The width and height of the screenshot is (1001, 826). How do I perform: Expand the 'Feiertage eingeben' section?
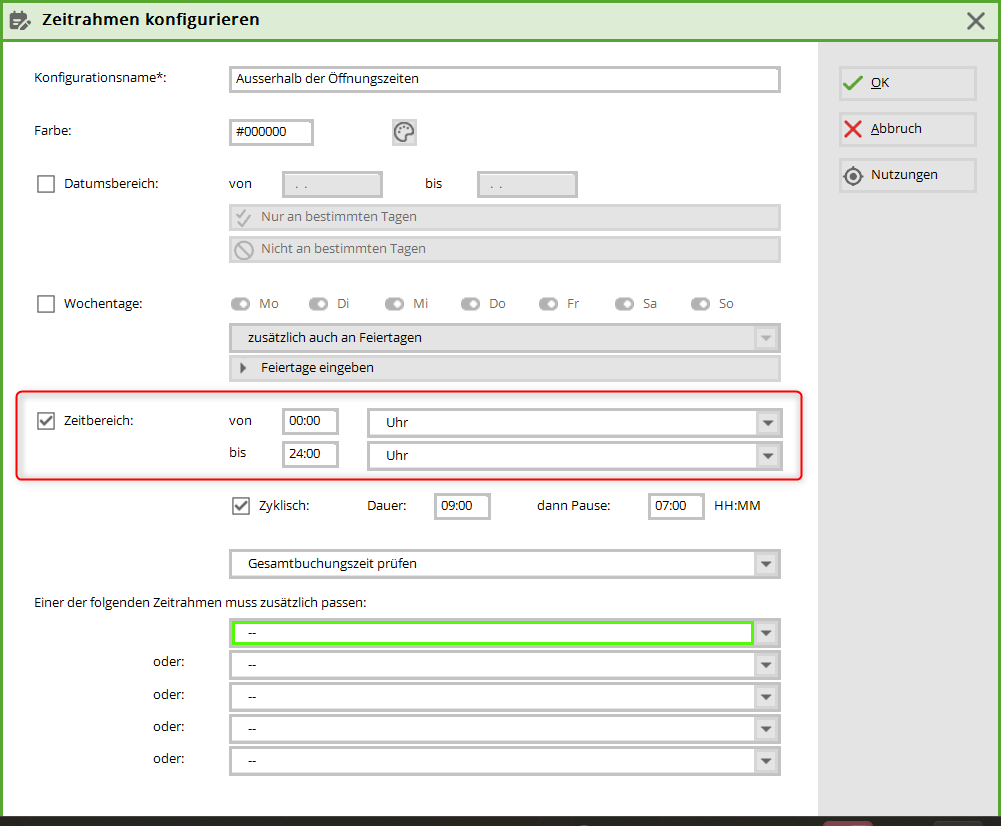pyautogui.click(x=243, y=368)
